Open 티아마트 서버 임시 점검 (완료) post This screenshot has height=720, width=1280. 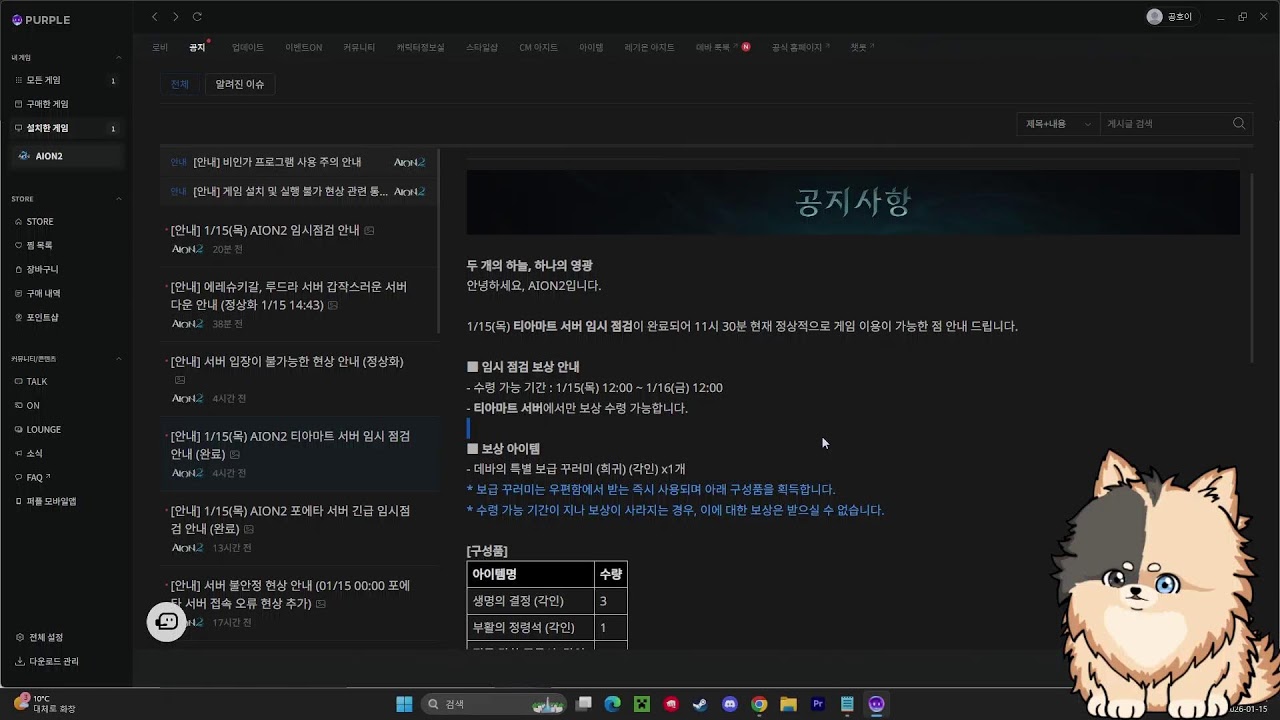pyautogui.click(x=298, y=454)
